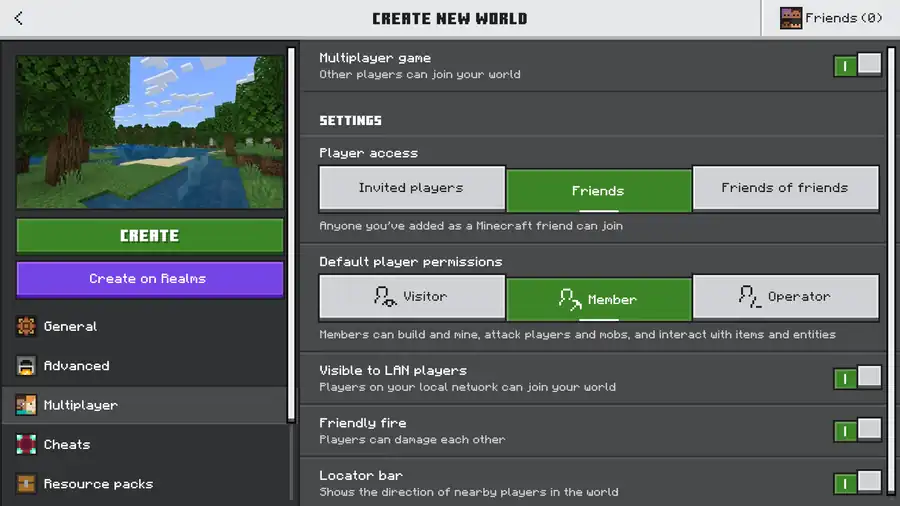Click the Advanced section icon
900x506 pixels.
point(26,366)
